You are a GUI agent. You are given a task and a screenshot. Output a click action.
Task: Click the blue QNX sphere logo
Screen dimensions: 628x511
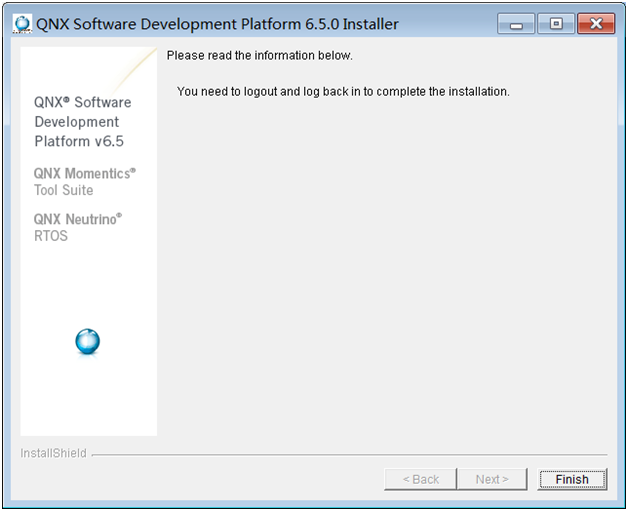tap(88, 341)
